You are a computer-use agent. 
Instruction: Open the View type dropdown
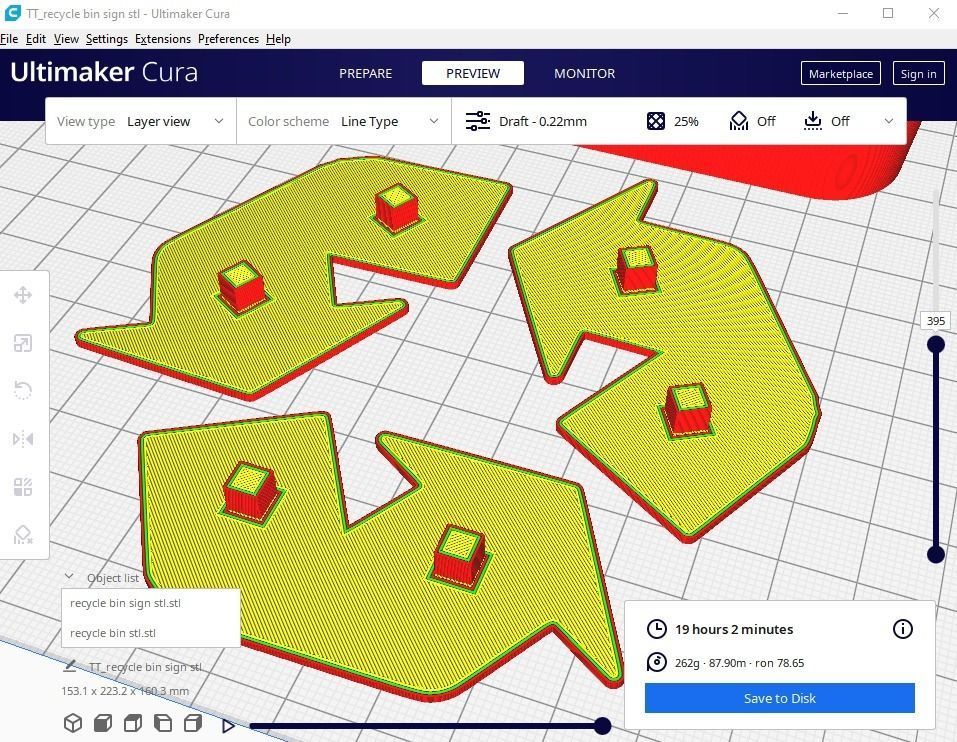140,121
